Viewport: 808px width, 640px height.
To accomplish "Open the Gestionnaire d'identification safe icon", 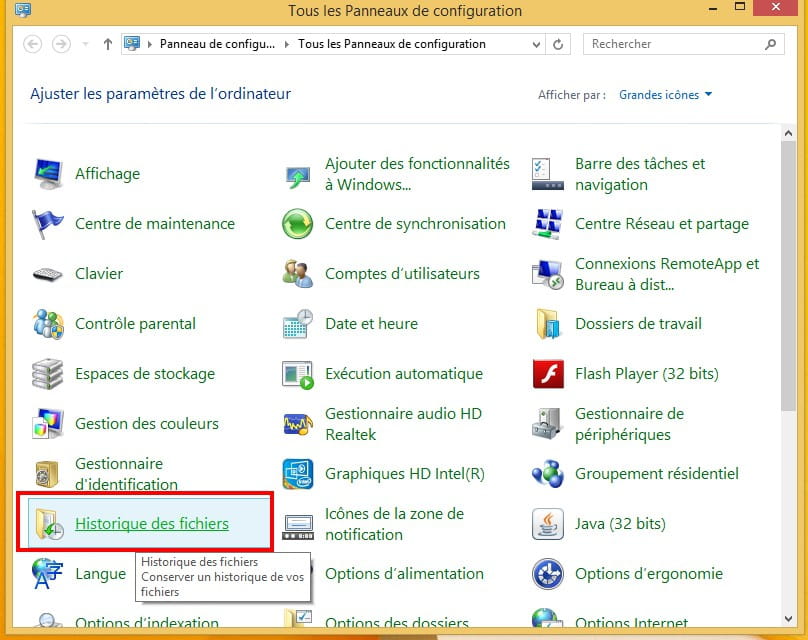I will tap(47, 474).
